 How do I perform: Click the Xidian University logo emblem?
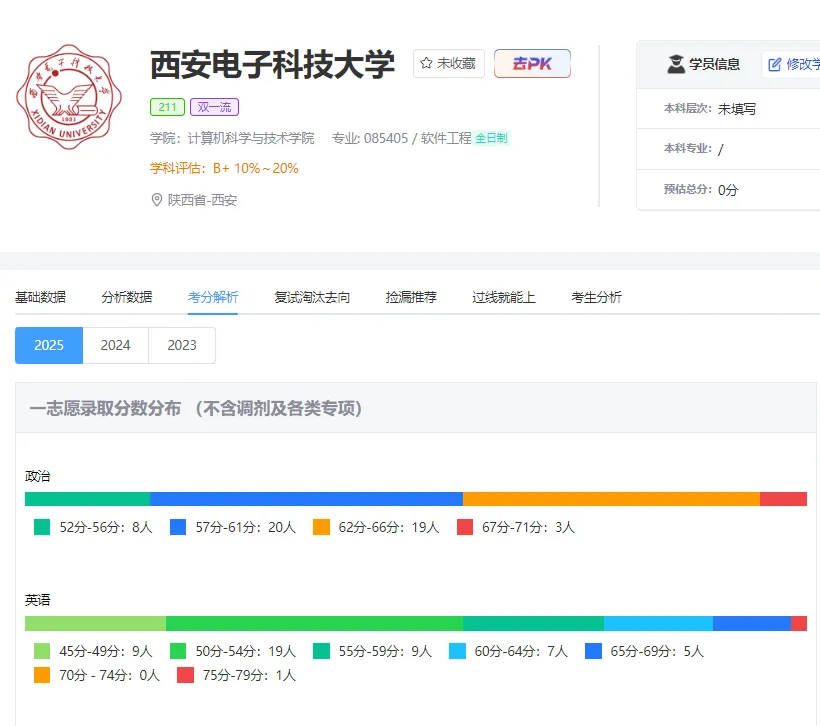pos(69,97)
